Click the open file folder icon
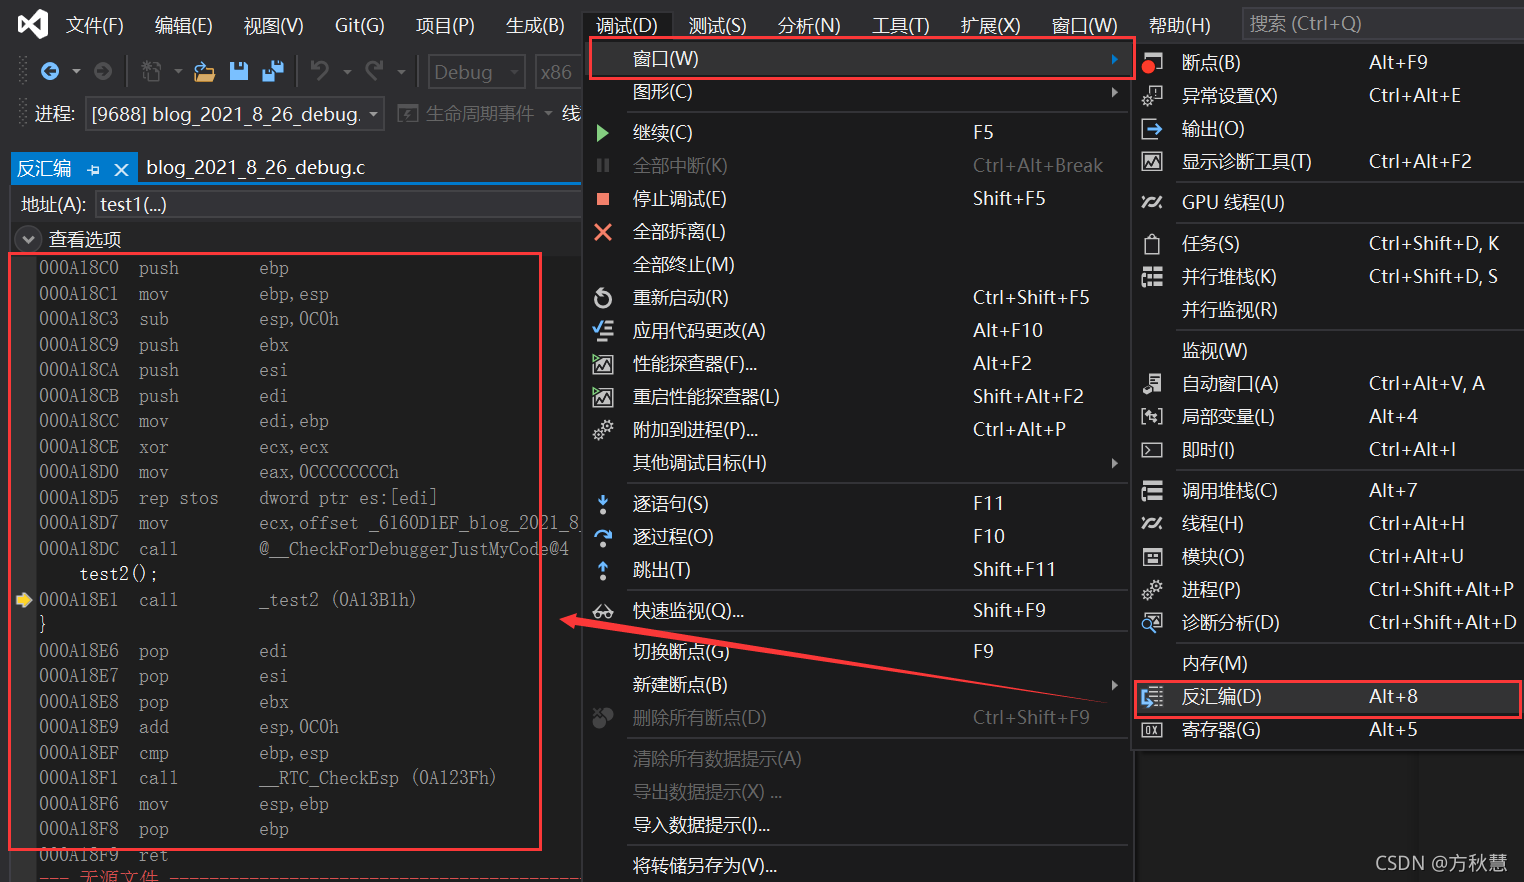The image size is (1524, 882). pyautogui.click(x=204, y=71)
